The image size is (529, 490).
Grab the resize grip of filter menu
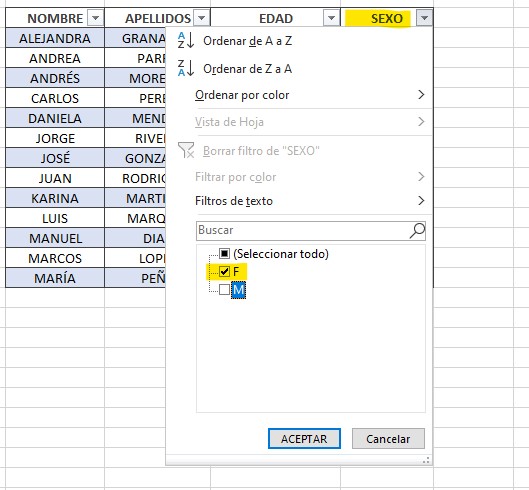426,460
